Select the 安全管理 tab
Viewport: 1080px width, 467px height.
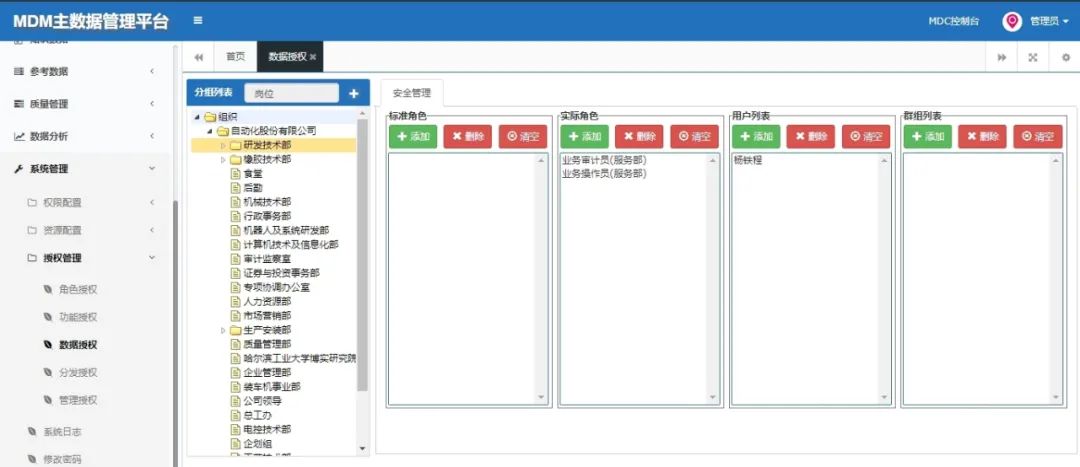point(411,92)
